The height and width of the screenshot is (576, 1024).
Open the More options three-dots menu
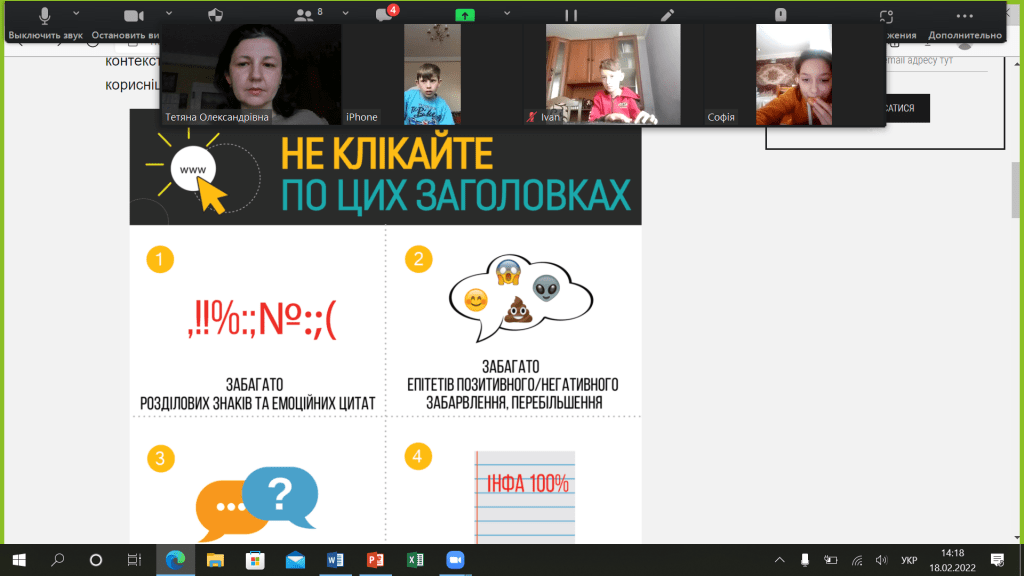(x=964, y=16)
